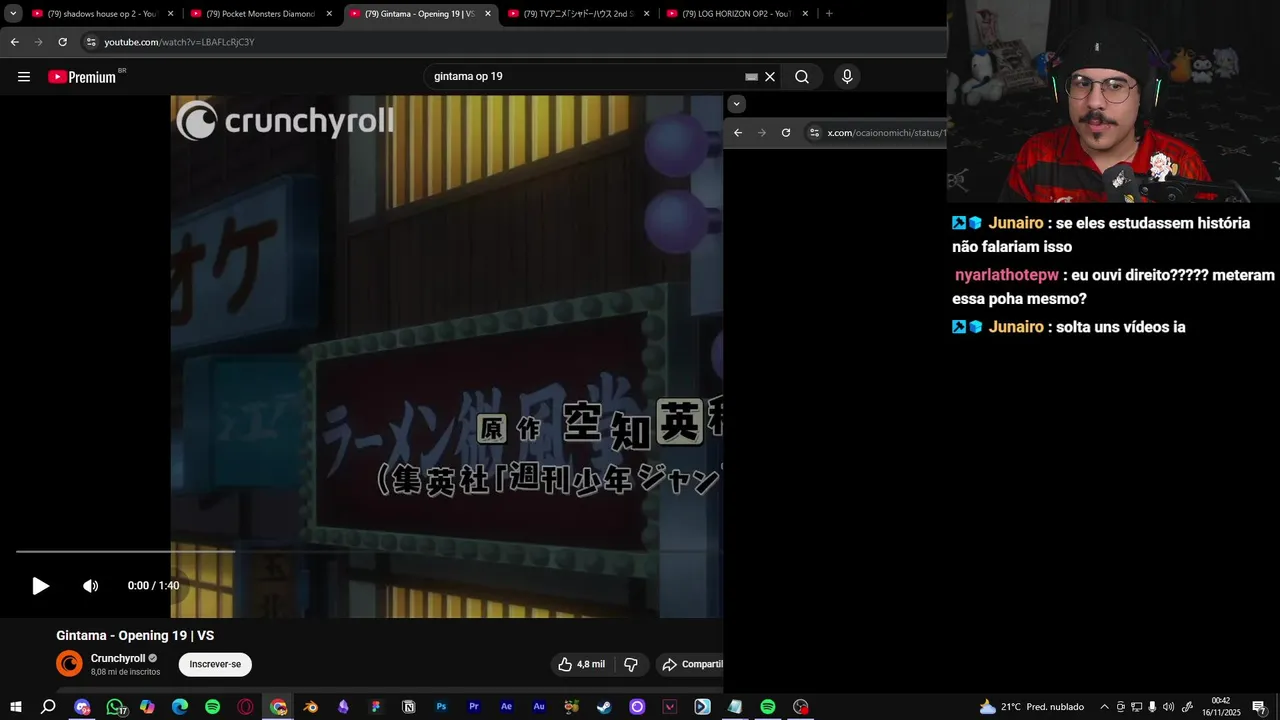Launch After Effects from the taskbar
1280x720 pixels.
506,707
